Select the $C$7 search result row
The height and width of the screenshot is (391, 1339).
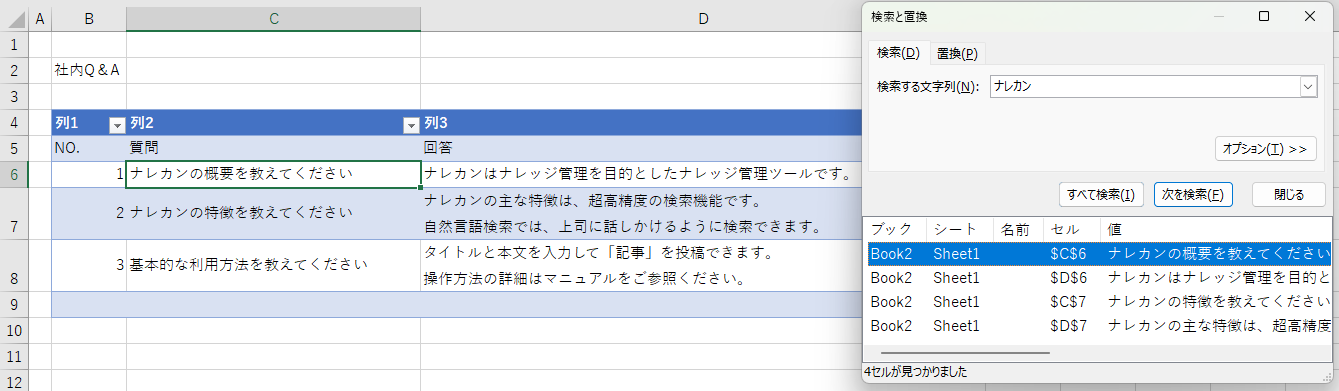click(1099, 301)
